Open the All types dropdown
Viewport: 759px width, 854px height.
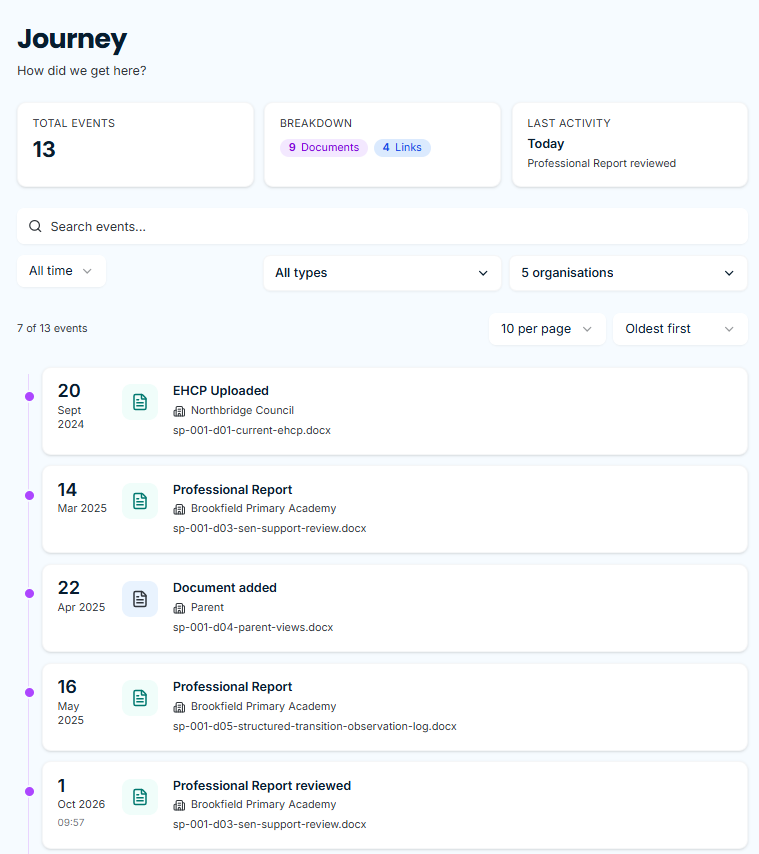click(x=382, y=273)
